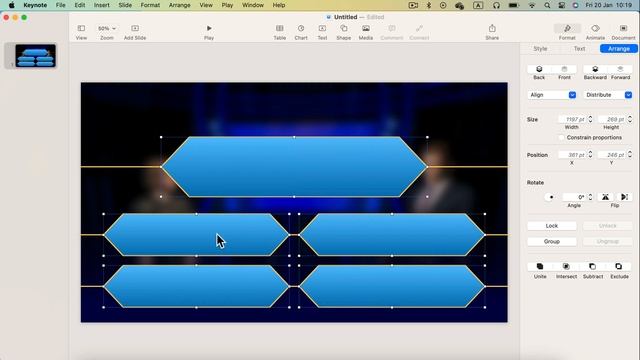Switch to the Text tab
The height and width of the screenshot is (360, 640).
[x=579, y=49]
